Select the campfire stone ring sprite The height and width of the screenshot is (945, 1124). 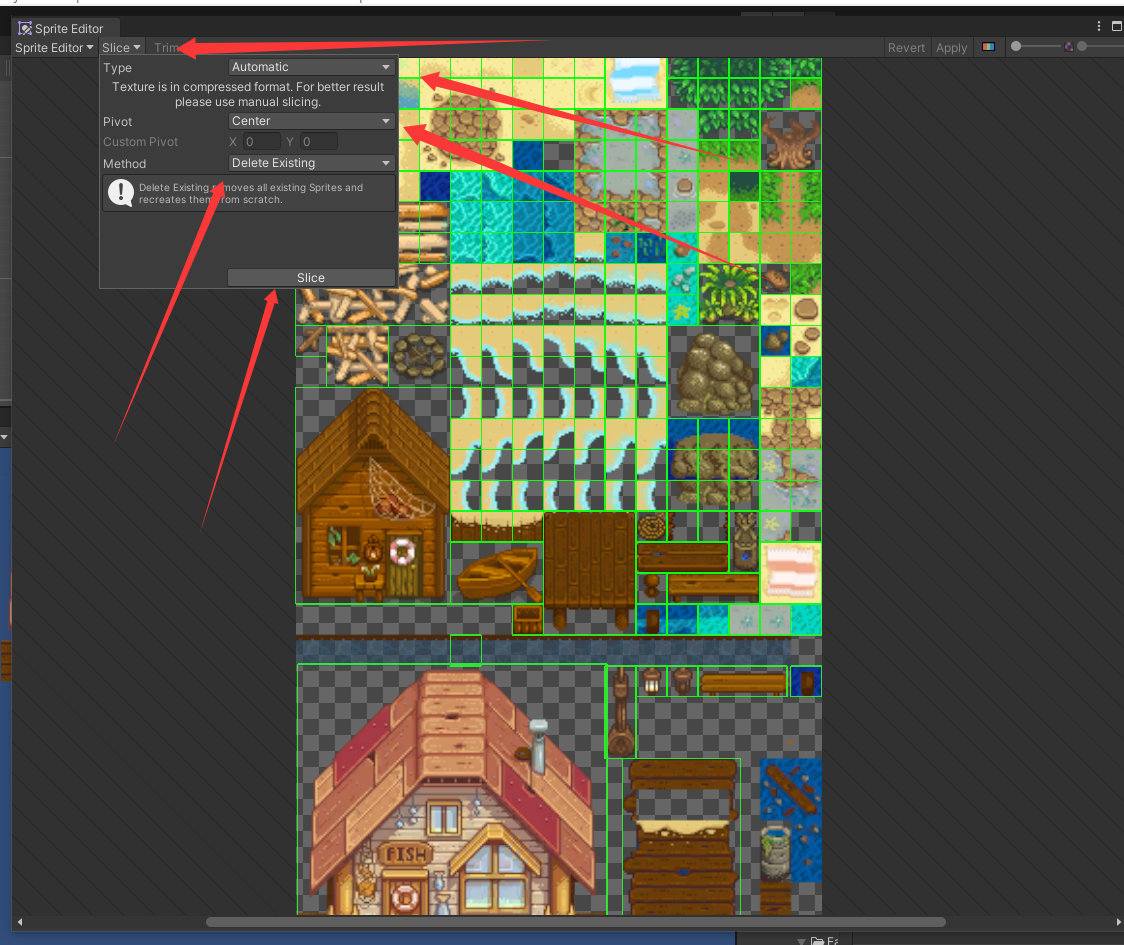pyautogui.click(x=419, y=356)
